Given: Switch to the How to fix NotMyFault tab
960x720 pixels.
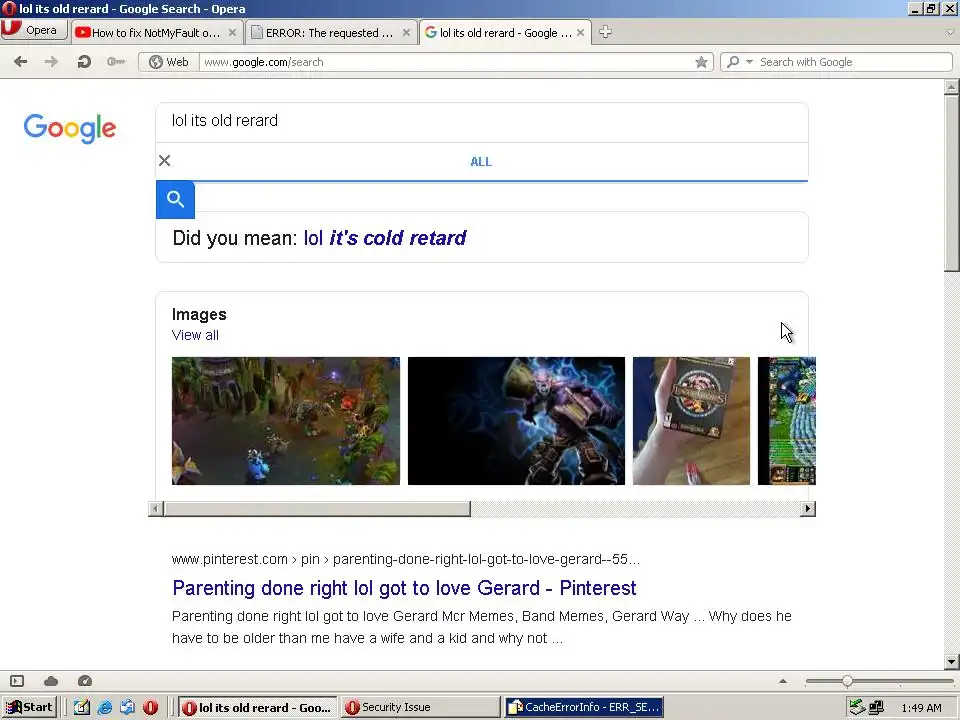Looking at the screenshot, I should (x=155, y=32).
